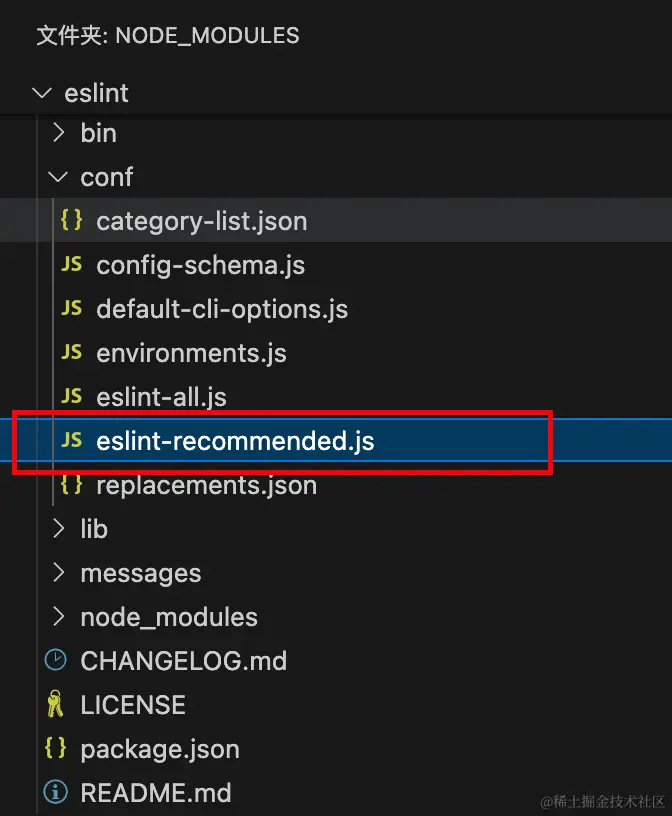Image resolution: width=672 pixels, height=816 pixels.
Task: Open the eslint-all.js file
Action: [x=161, y=397]
